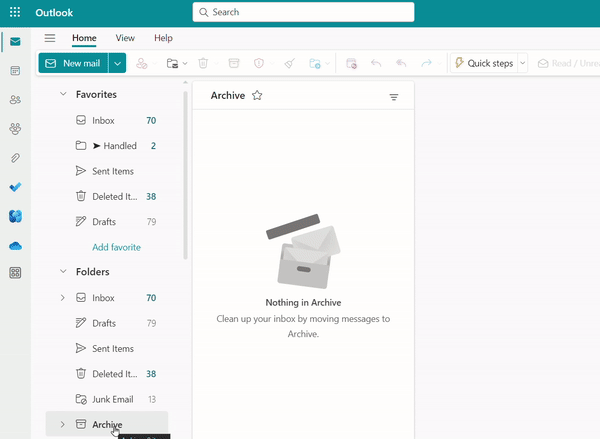Expand the Inbox folder under Folders

point(63,298)
